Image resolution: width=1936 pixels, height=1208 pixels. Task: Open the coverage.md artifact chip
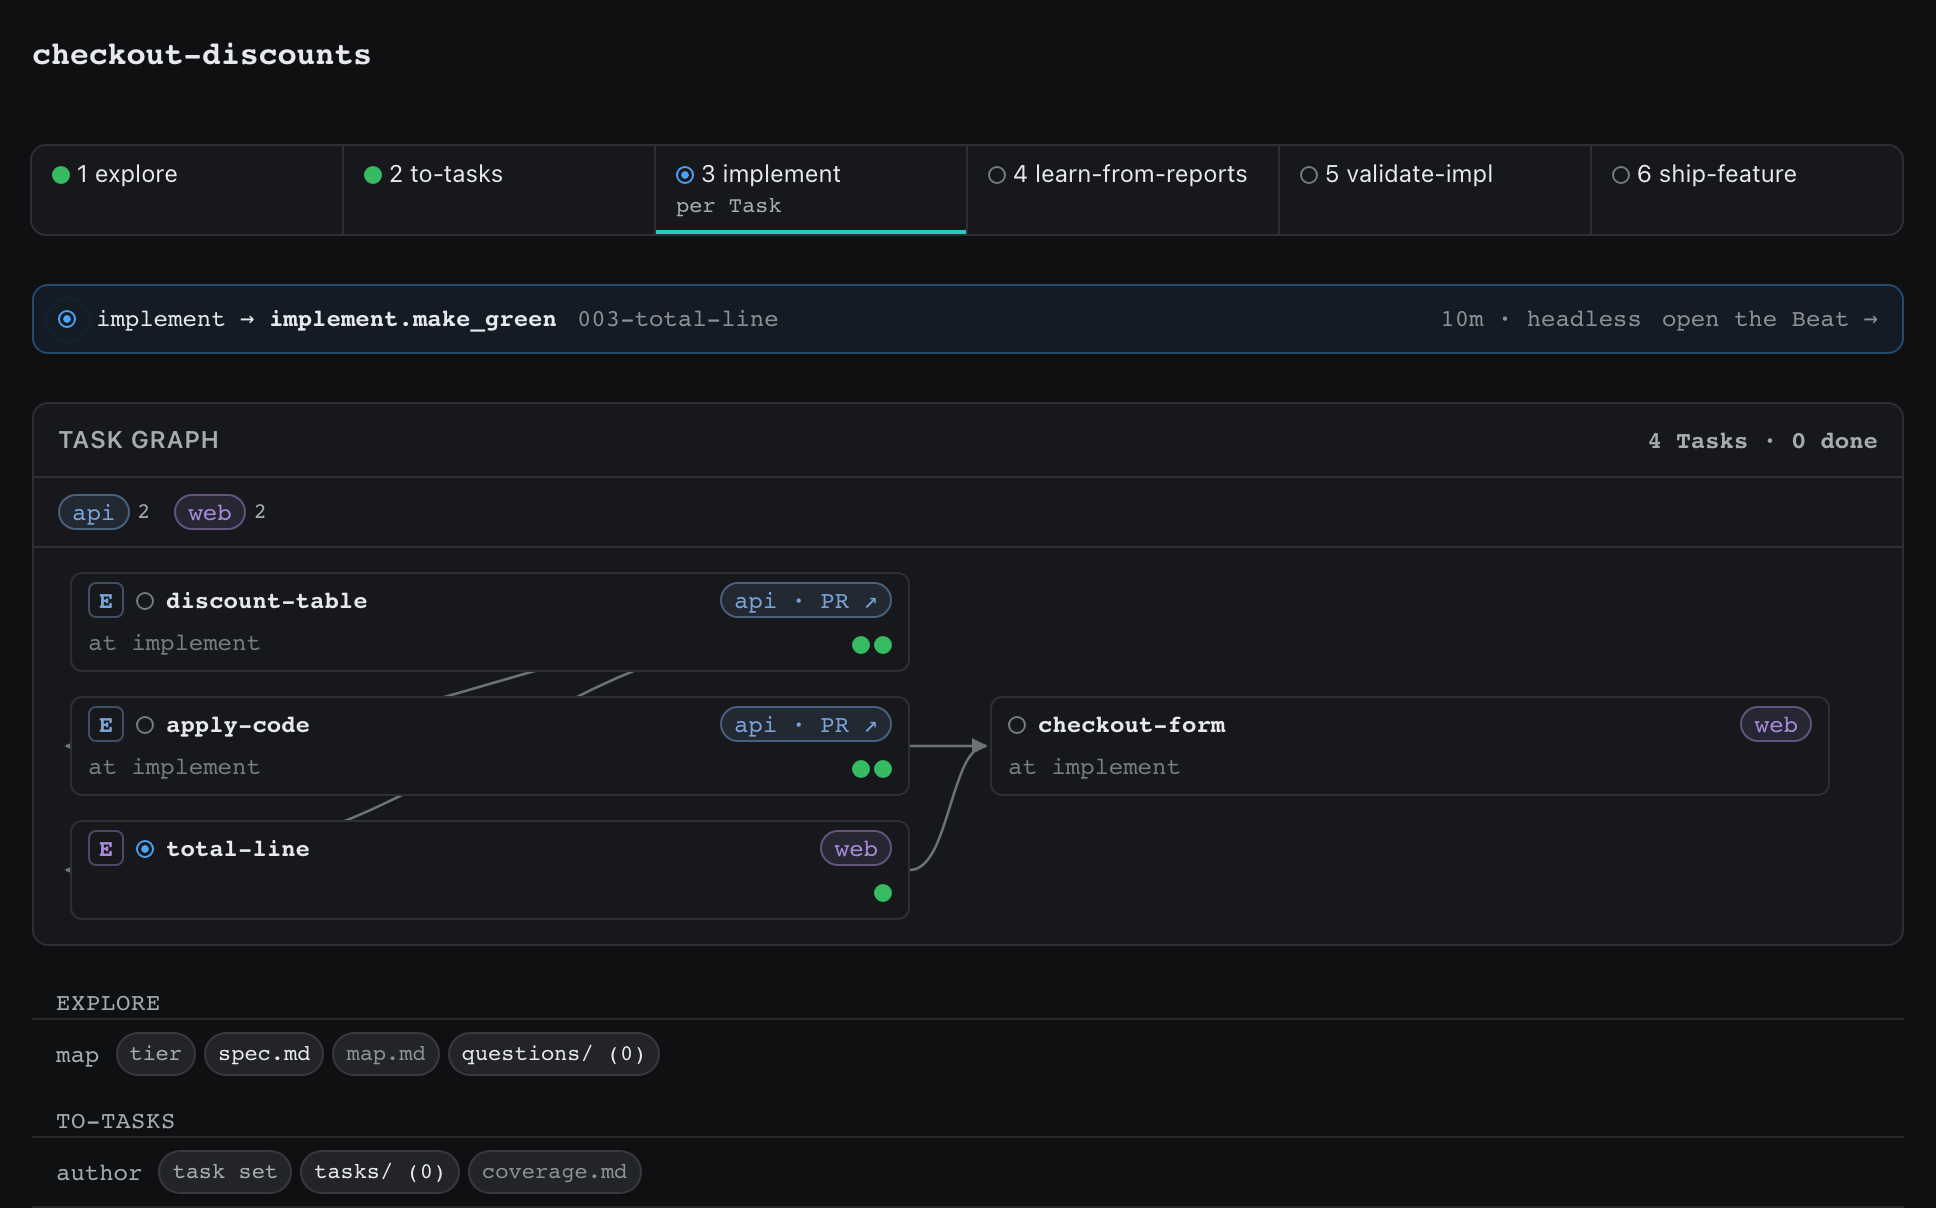555,1172
